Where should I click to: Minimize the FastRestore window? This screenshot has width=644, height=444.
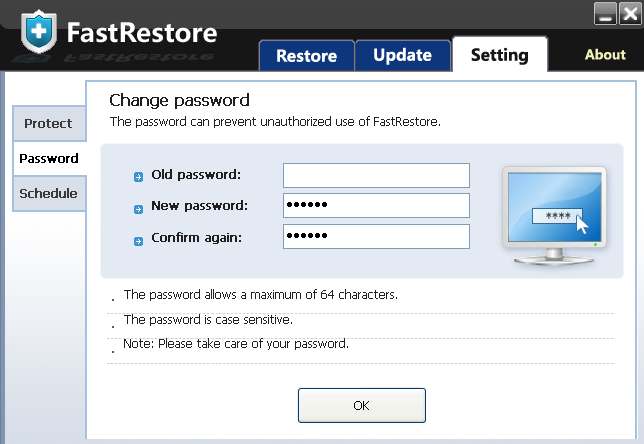pos(606,13)
